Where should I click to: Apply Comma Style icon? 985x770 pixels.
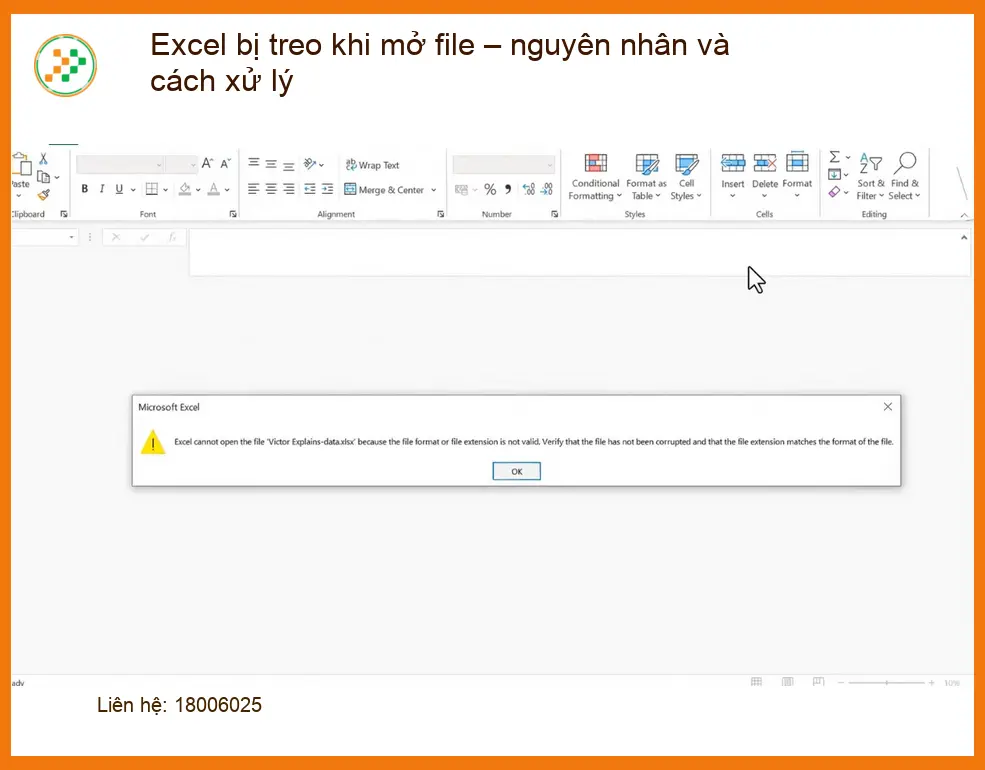pos(508,189)
